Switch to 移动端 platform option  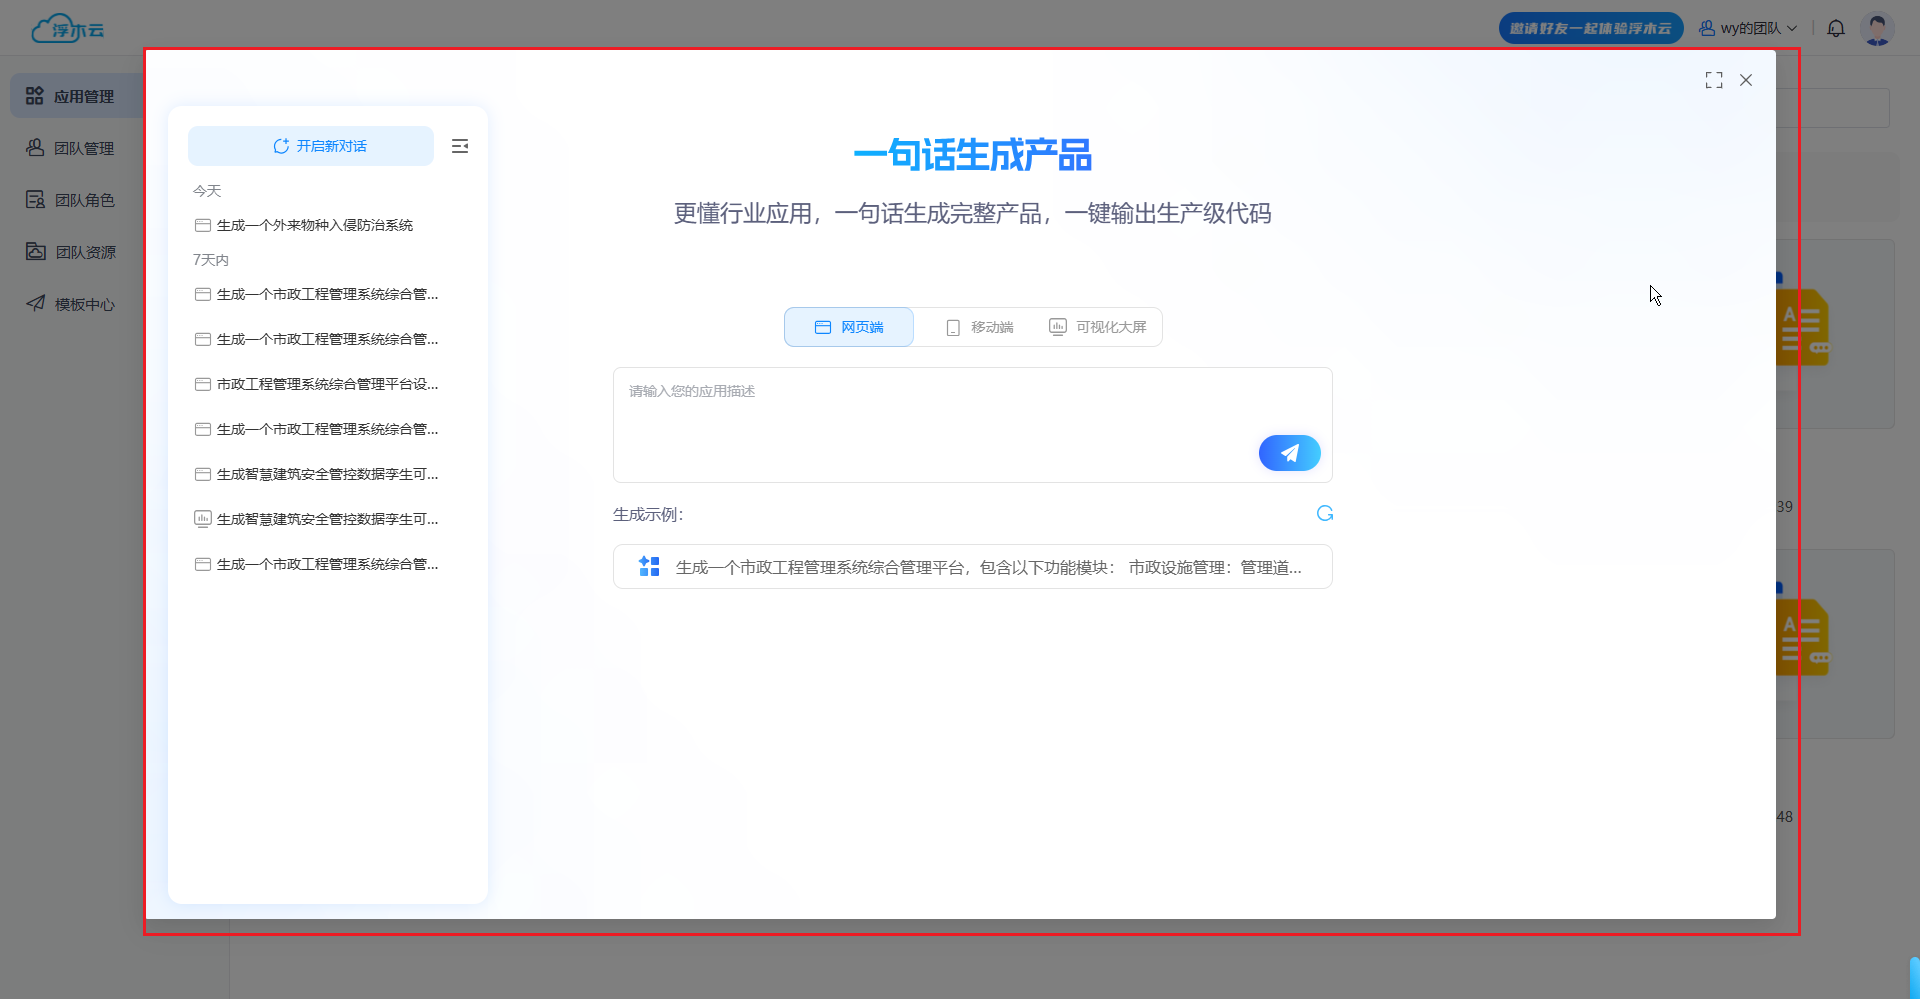pos(980,327)
